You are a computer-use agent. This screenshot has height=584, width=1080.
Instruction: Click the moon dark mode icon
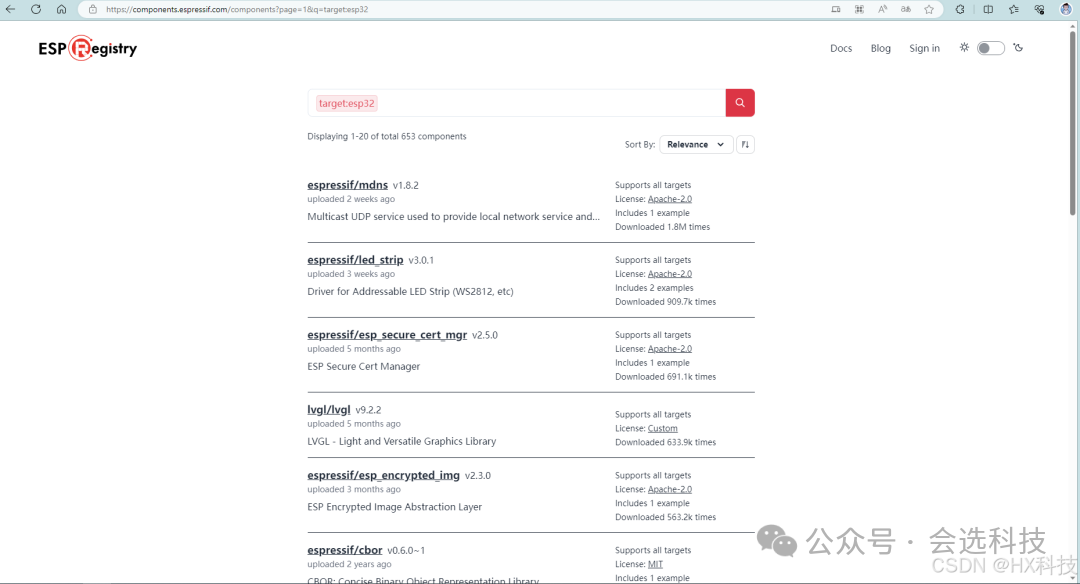[x=1018, y=48]
